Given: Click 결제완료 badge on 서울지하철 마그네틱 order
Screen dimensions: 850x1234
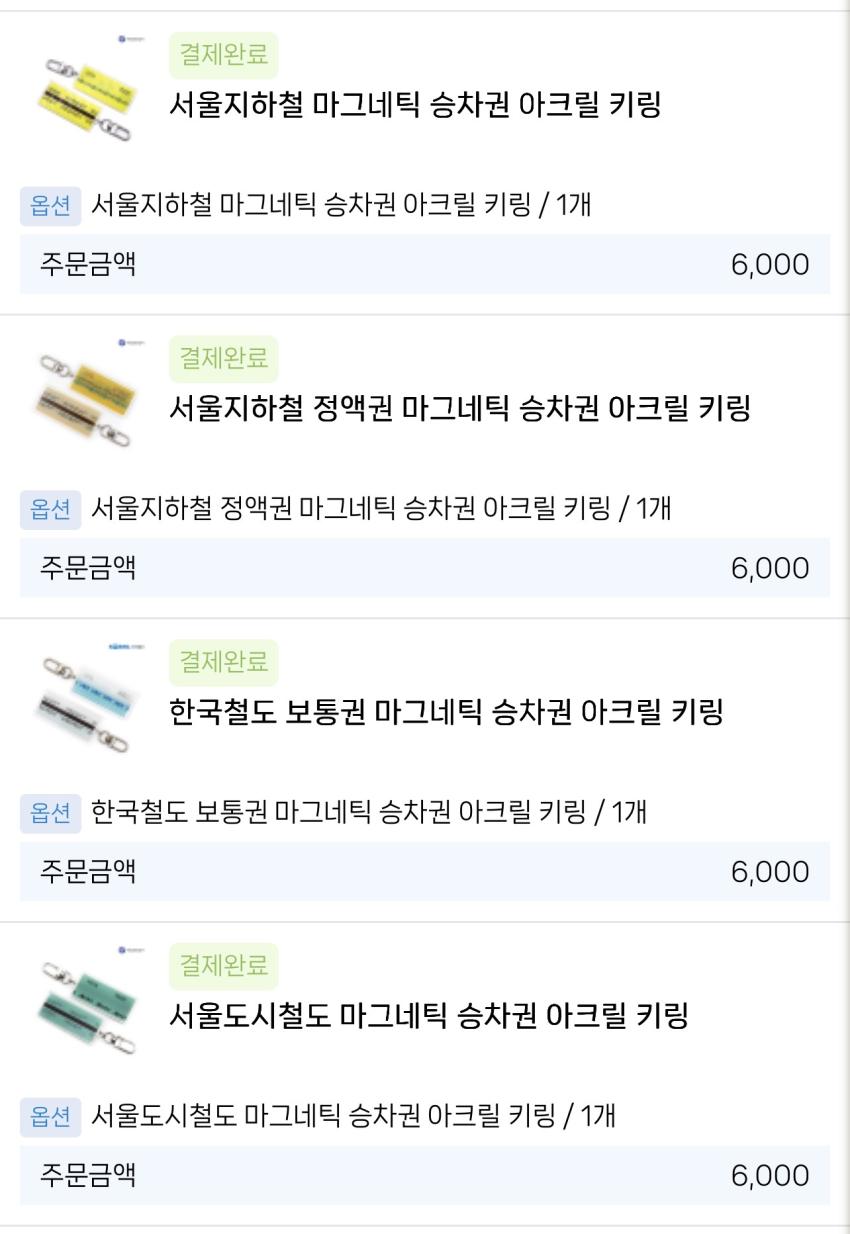Looking at the screenshot, I should [223, 55].
